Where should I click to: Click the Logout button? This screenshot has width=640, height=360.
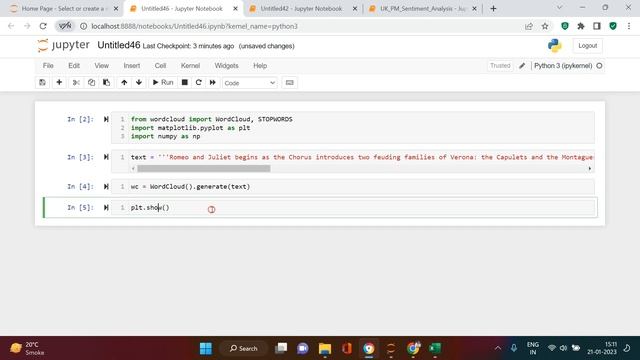pos(587,46)
